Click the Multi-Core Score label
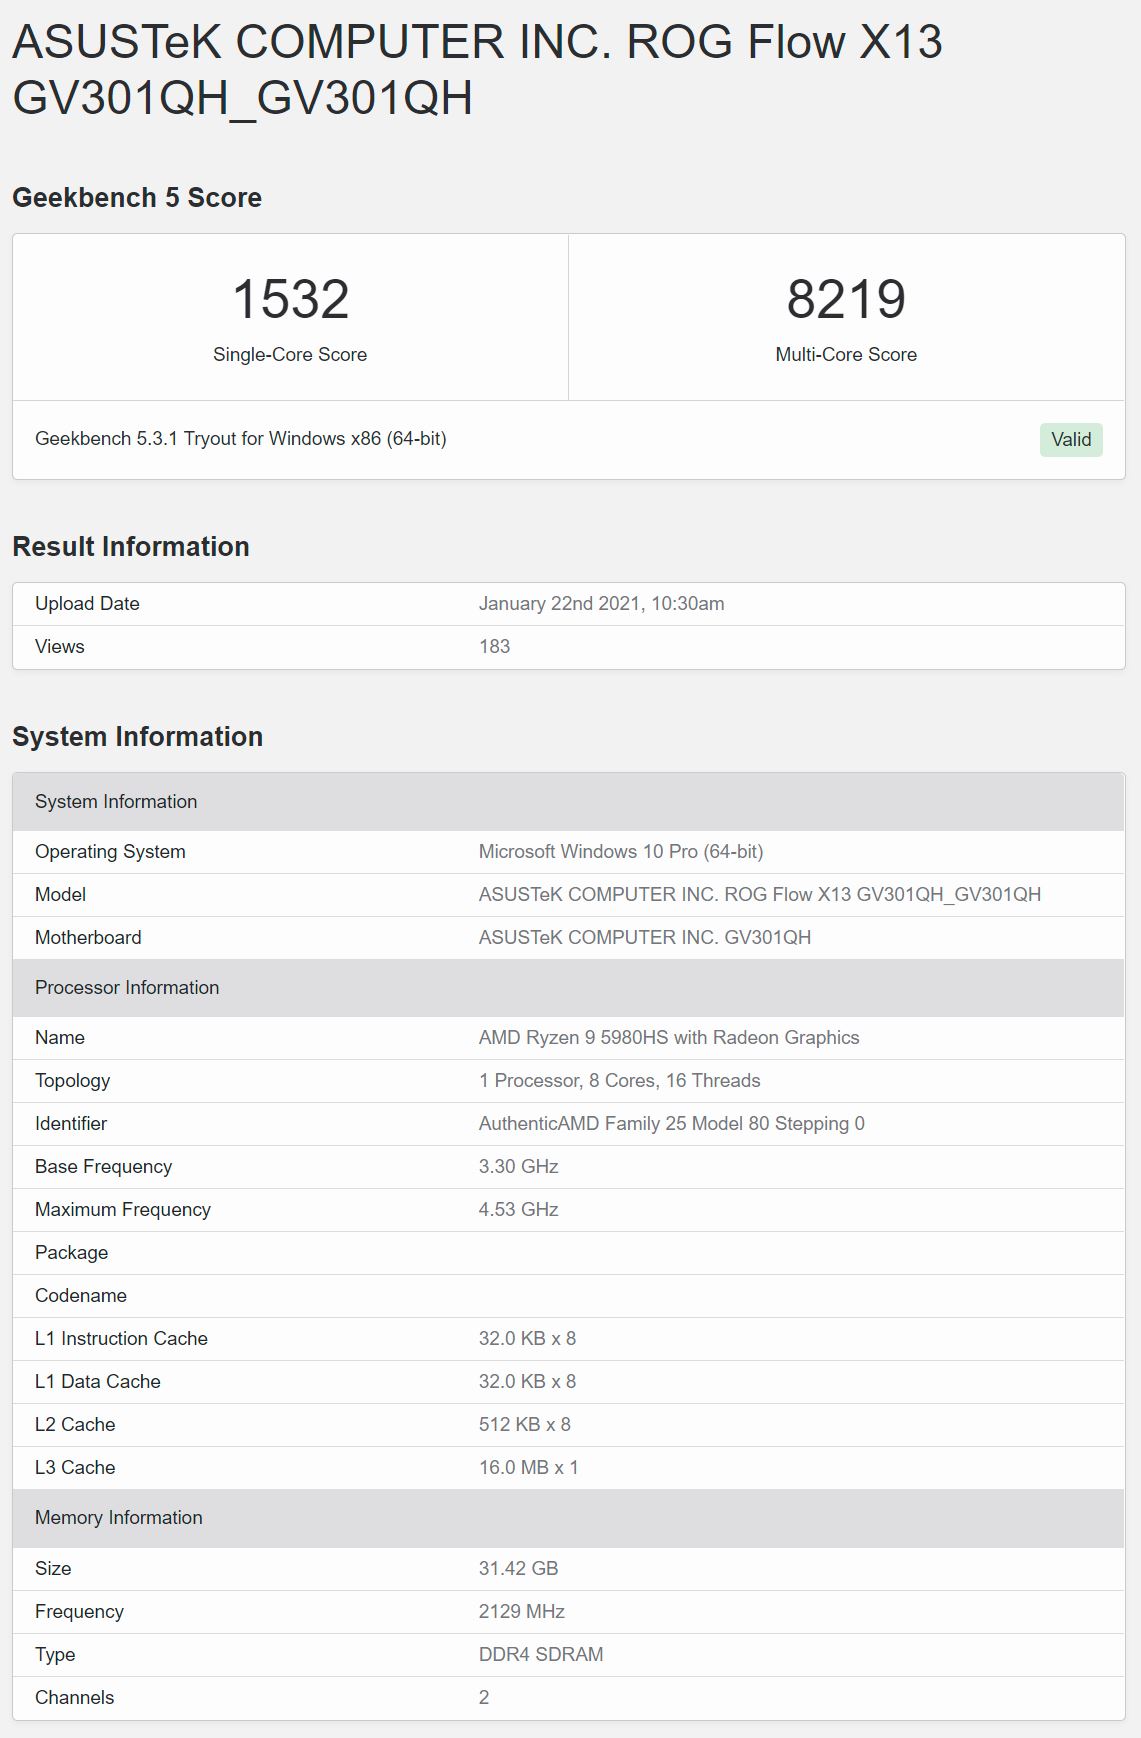 [x=846, y=355]
